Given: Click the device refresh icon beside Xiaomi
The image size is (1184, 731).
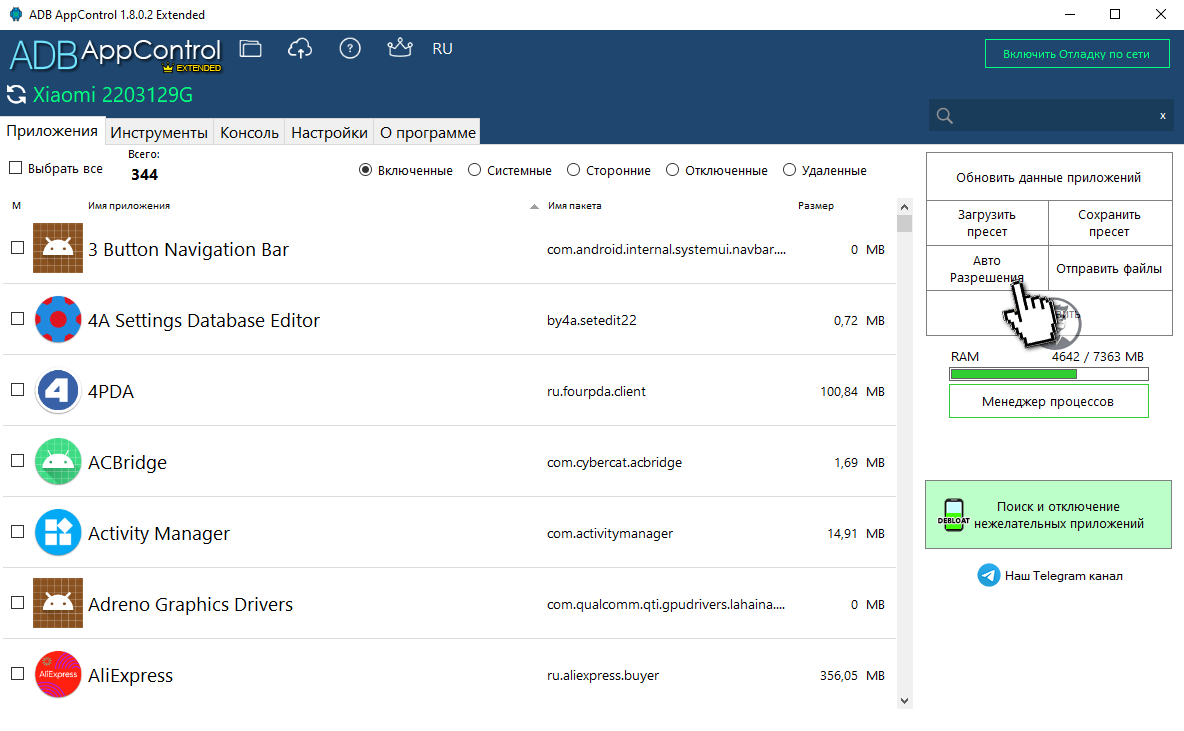Looking at the screenshot, I should (x=17, y=94).
